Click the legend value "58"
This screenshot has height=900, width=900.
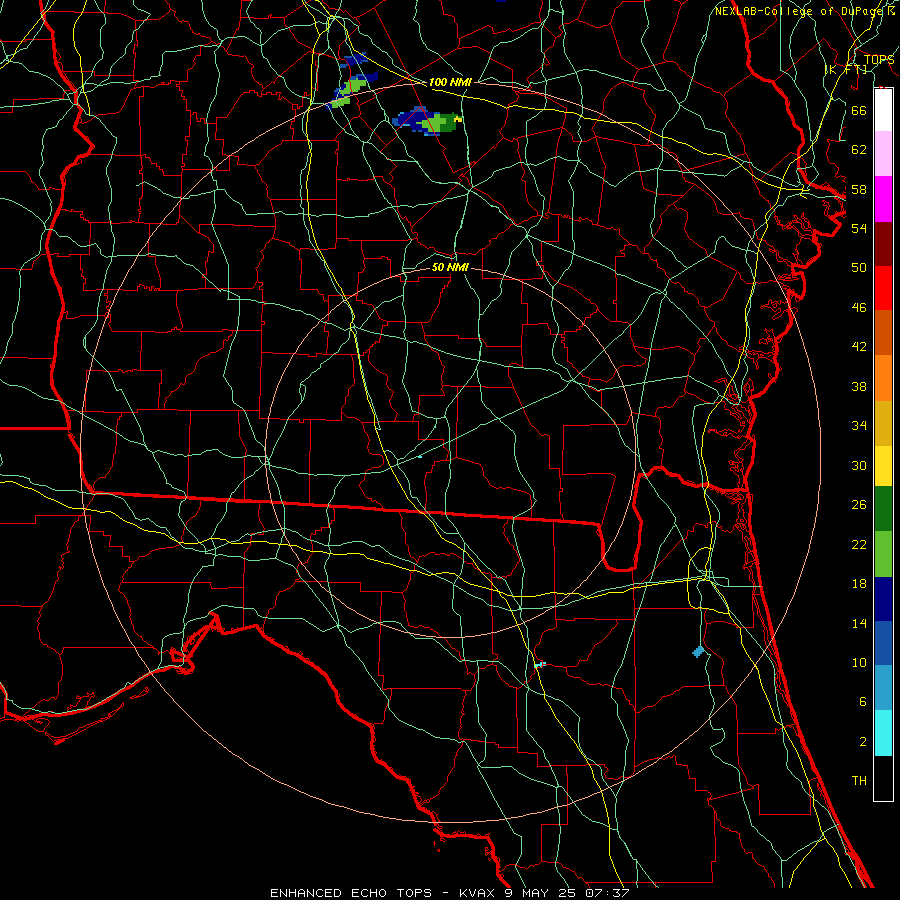pyautogui.click(x=859, y=189)
